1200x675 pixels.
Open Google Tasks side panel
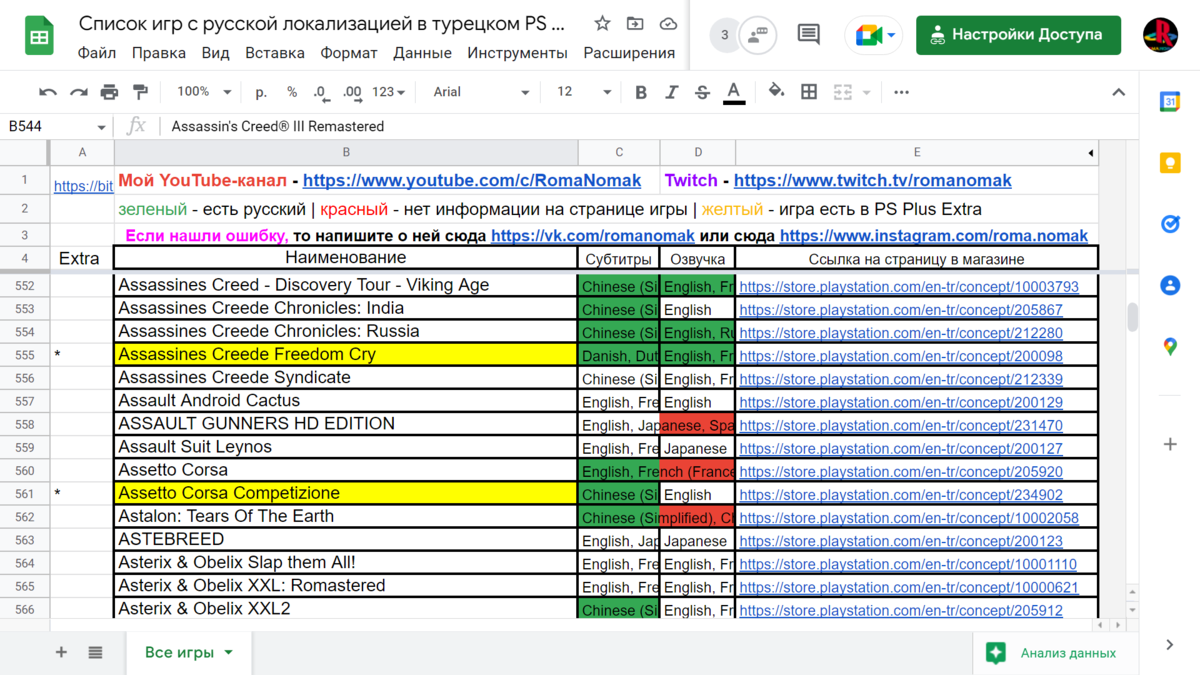coord(1170,224)
